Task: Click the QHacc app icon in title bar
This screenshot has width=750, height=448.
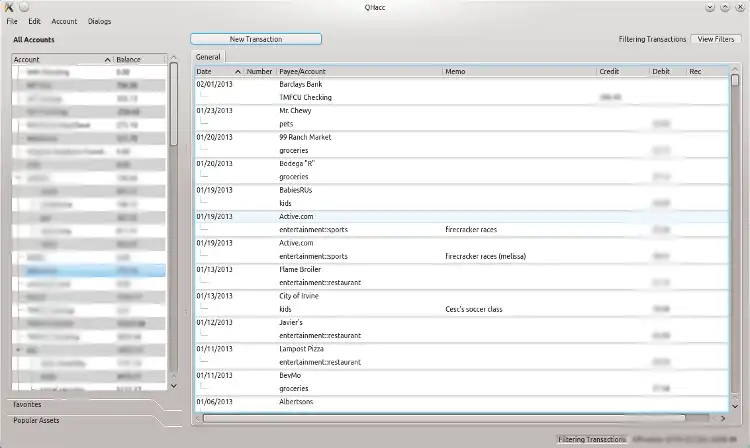Action: pyautogui.click(x=9, y=7)
